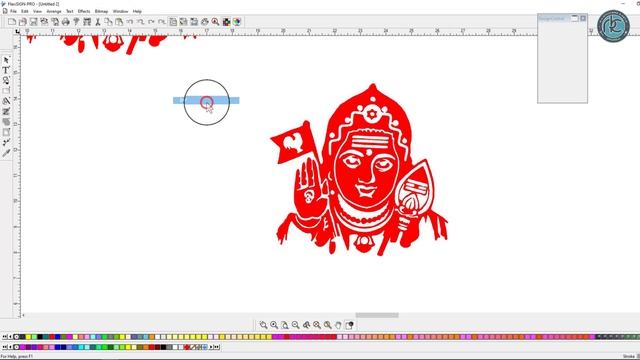The height and width of the screenshot is (360, 640).
Task: Open the Help menu
Action: click(137, 11)
